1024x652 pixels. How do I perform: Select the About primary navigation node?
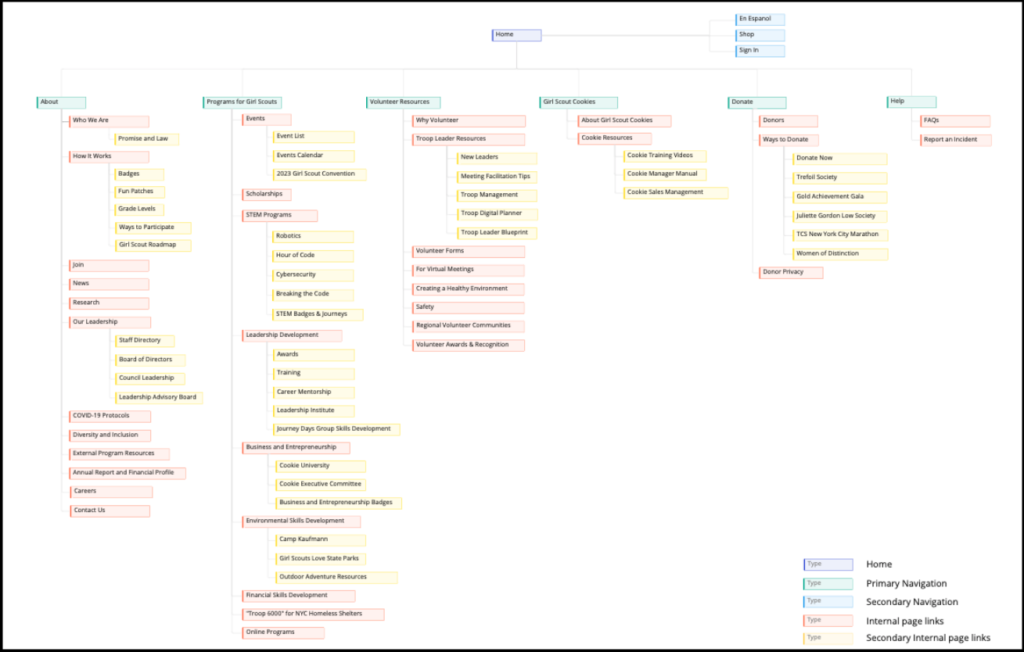tap(61, 103)
